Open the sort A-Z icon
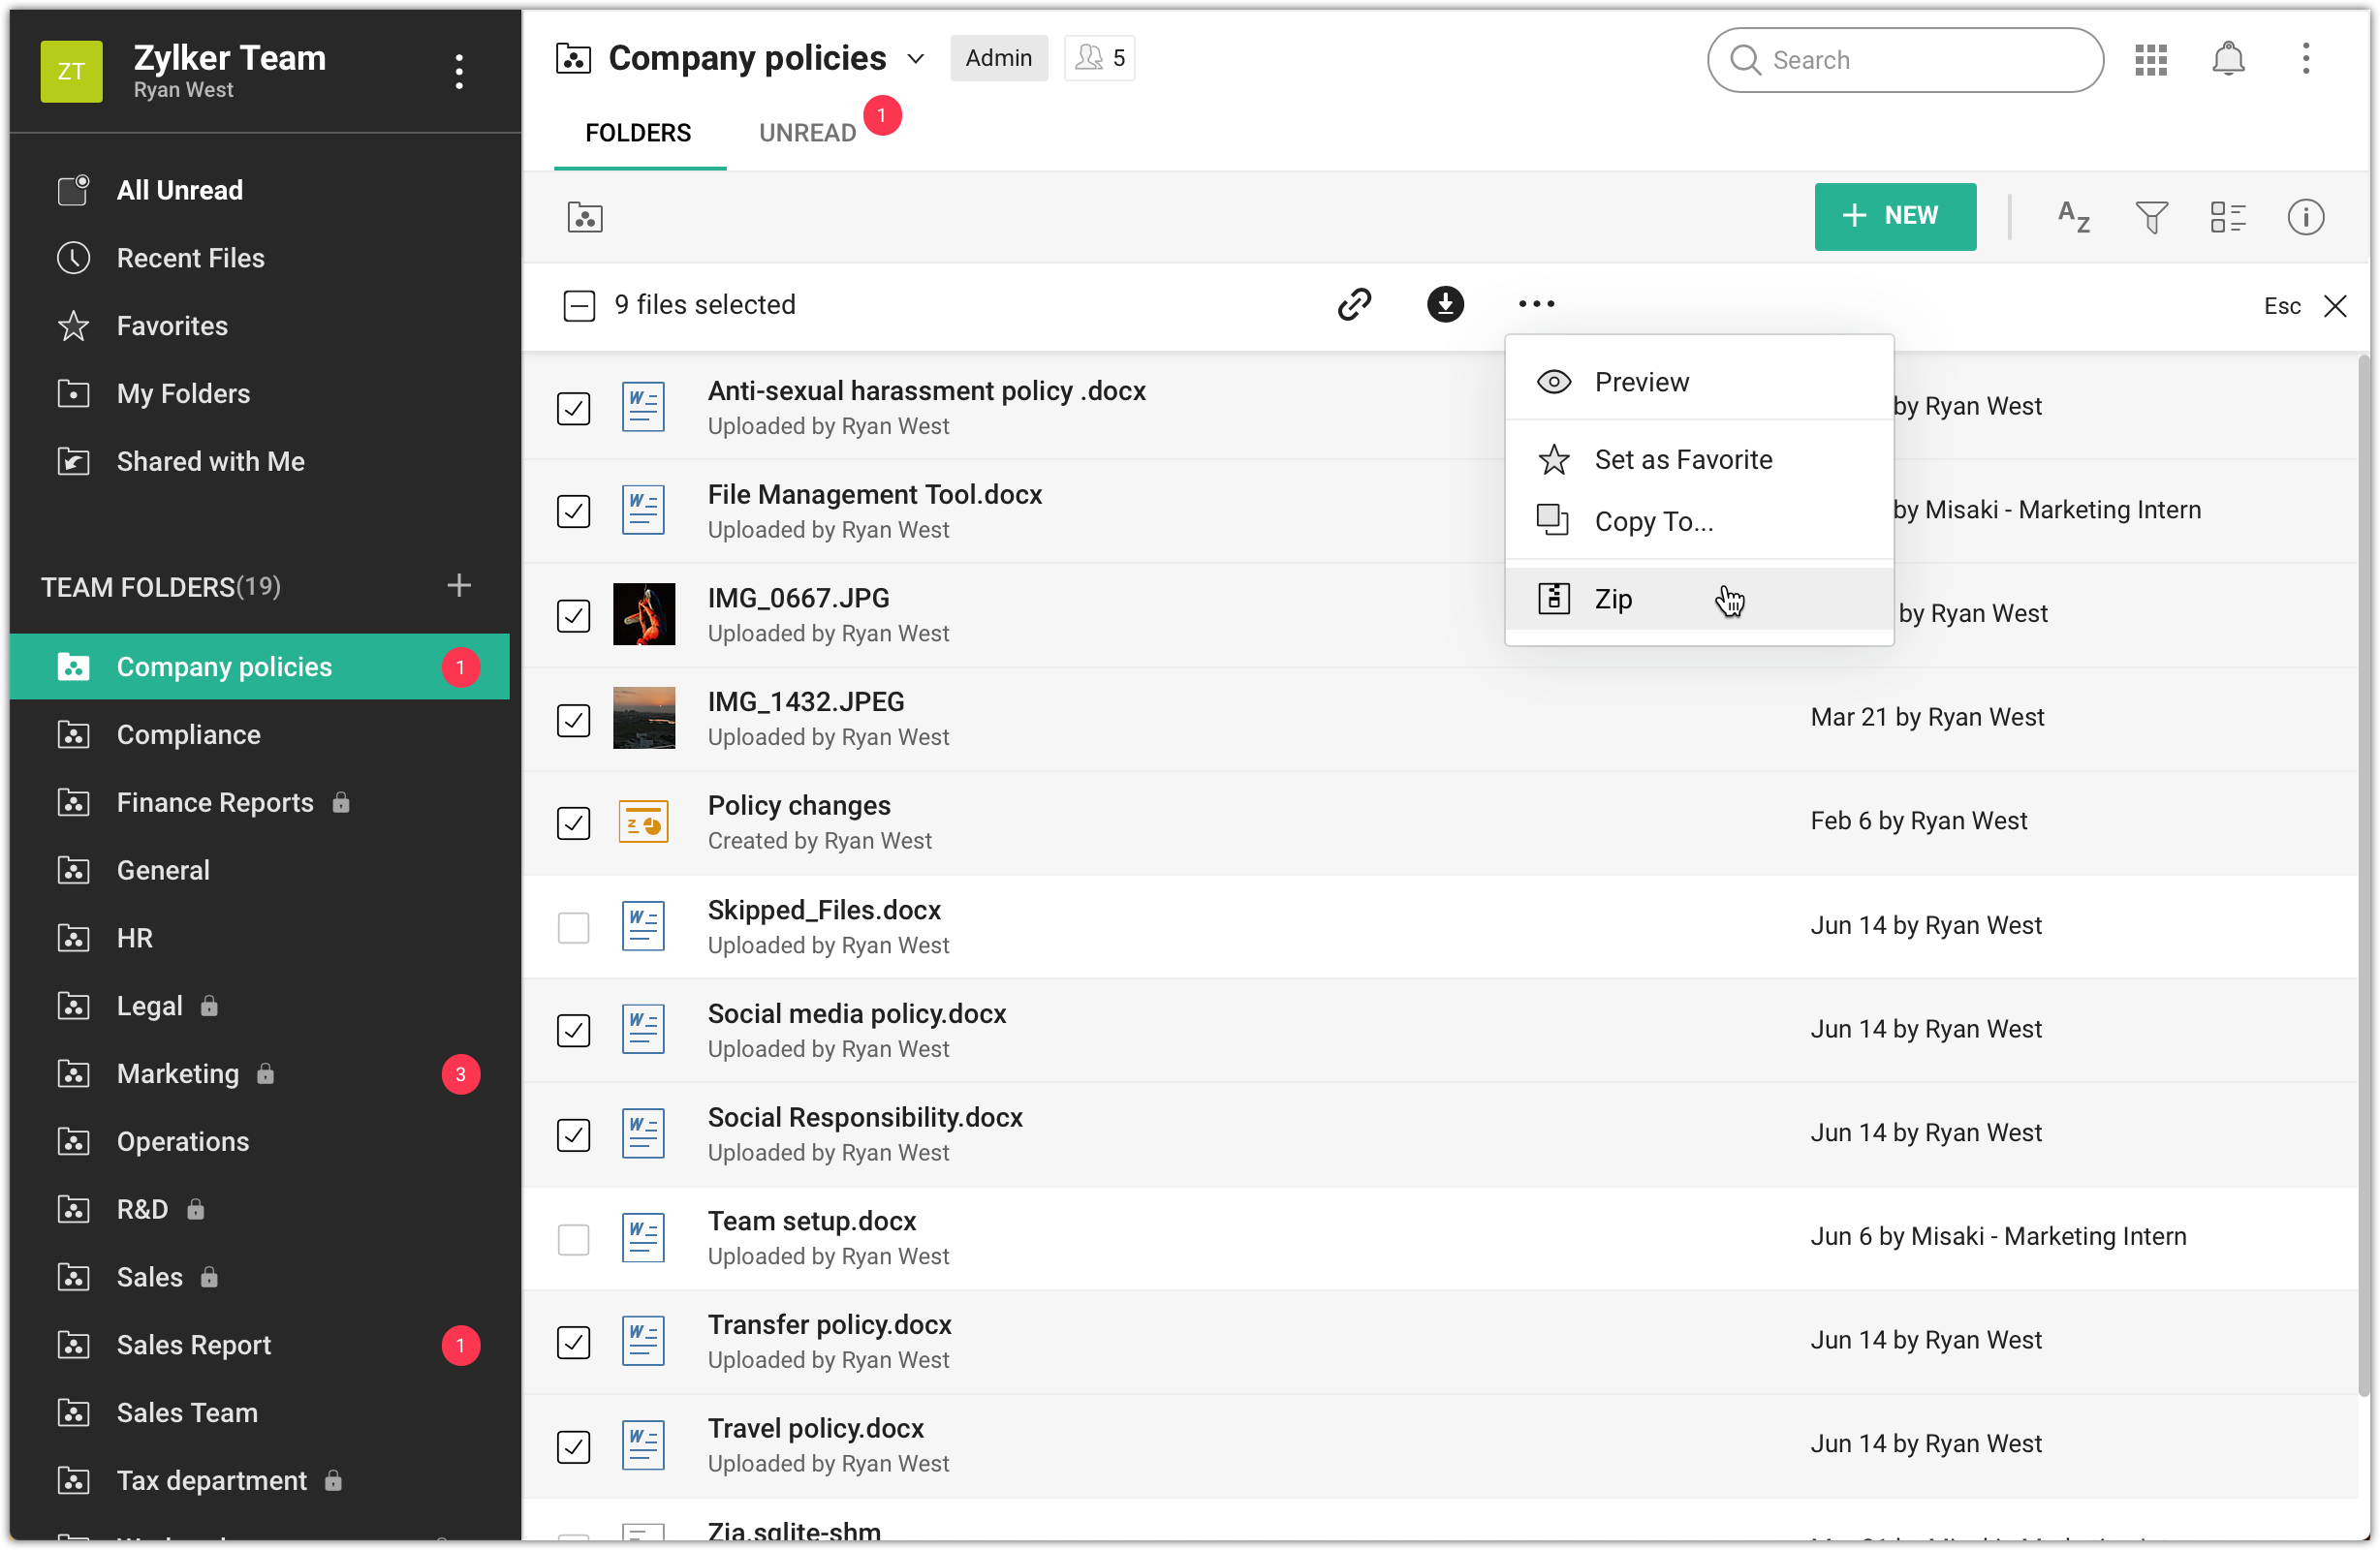Screen dimensions: 2380x1550 (2074, 217)
